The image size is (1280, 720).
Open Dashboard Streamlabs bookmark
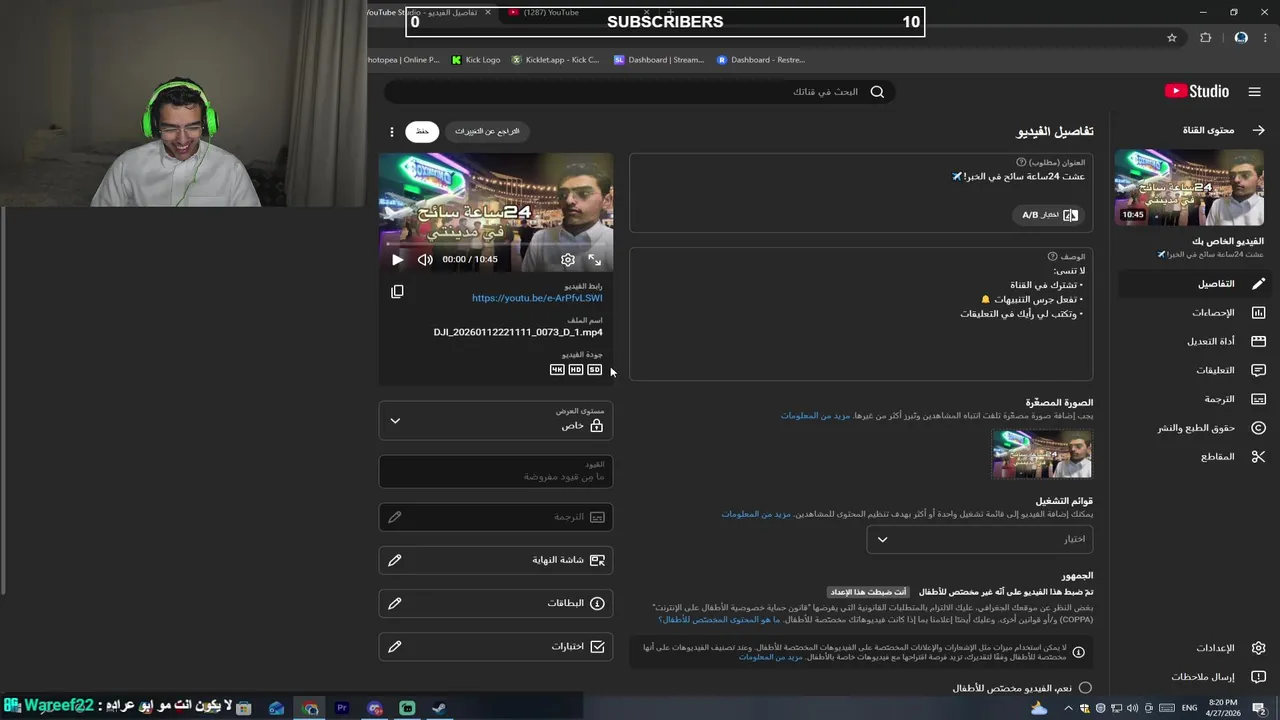coord(659,60)
